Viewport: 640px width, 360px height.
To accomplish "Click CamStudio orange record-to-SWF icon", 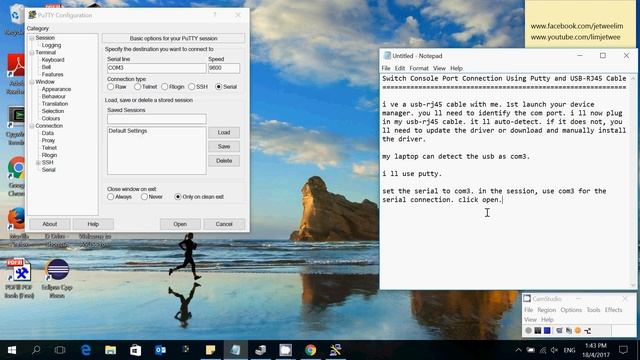I will (x=578, y=331).
